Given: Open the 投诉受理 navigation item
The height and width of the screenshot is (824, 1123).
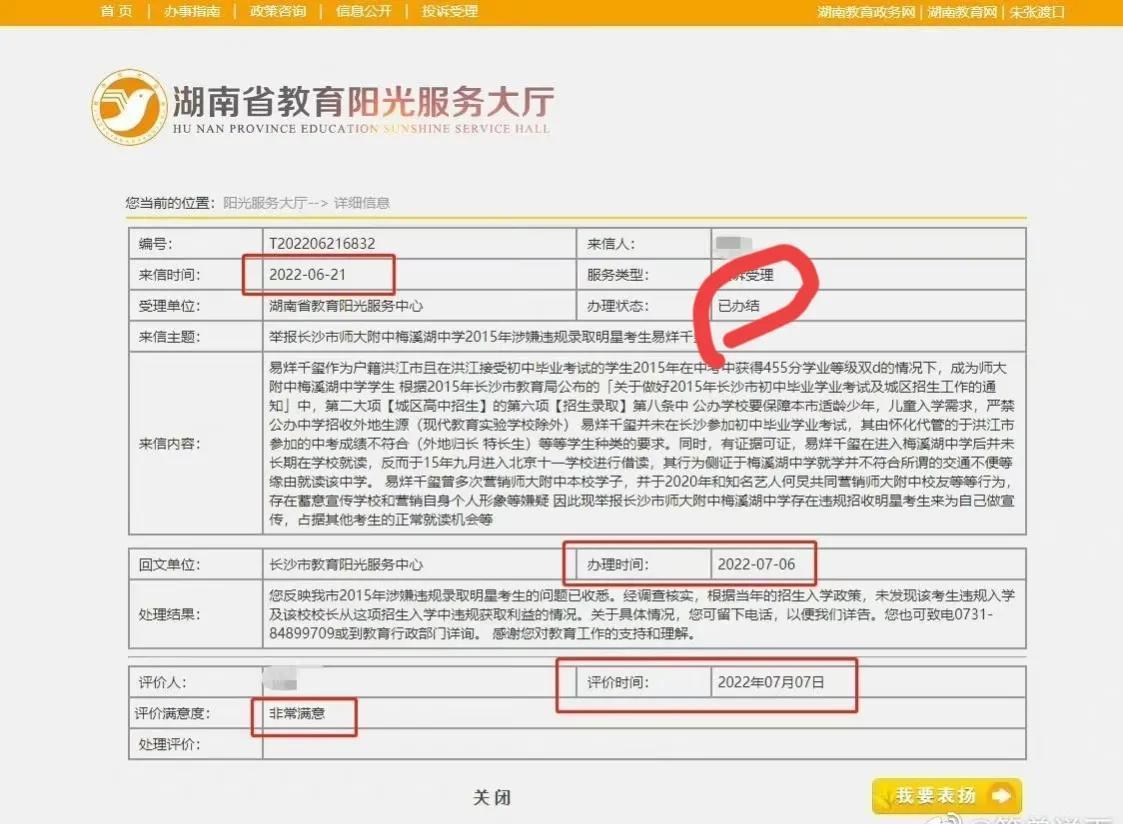Looking at the screenshot, I should [450, 11].
